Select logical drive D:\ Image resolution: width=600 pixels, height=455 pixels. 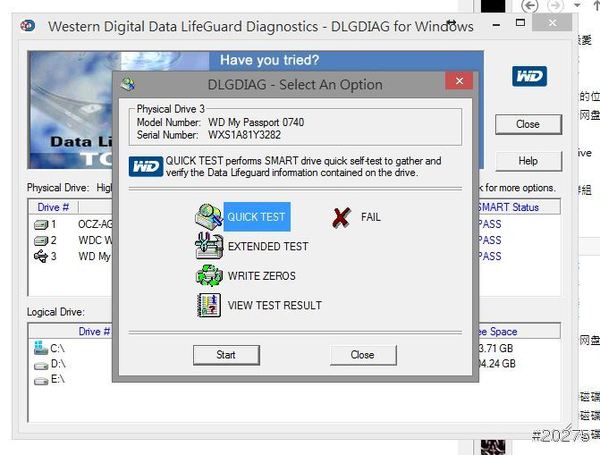58,364
